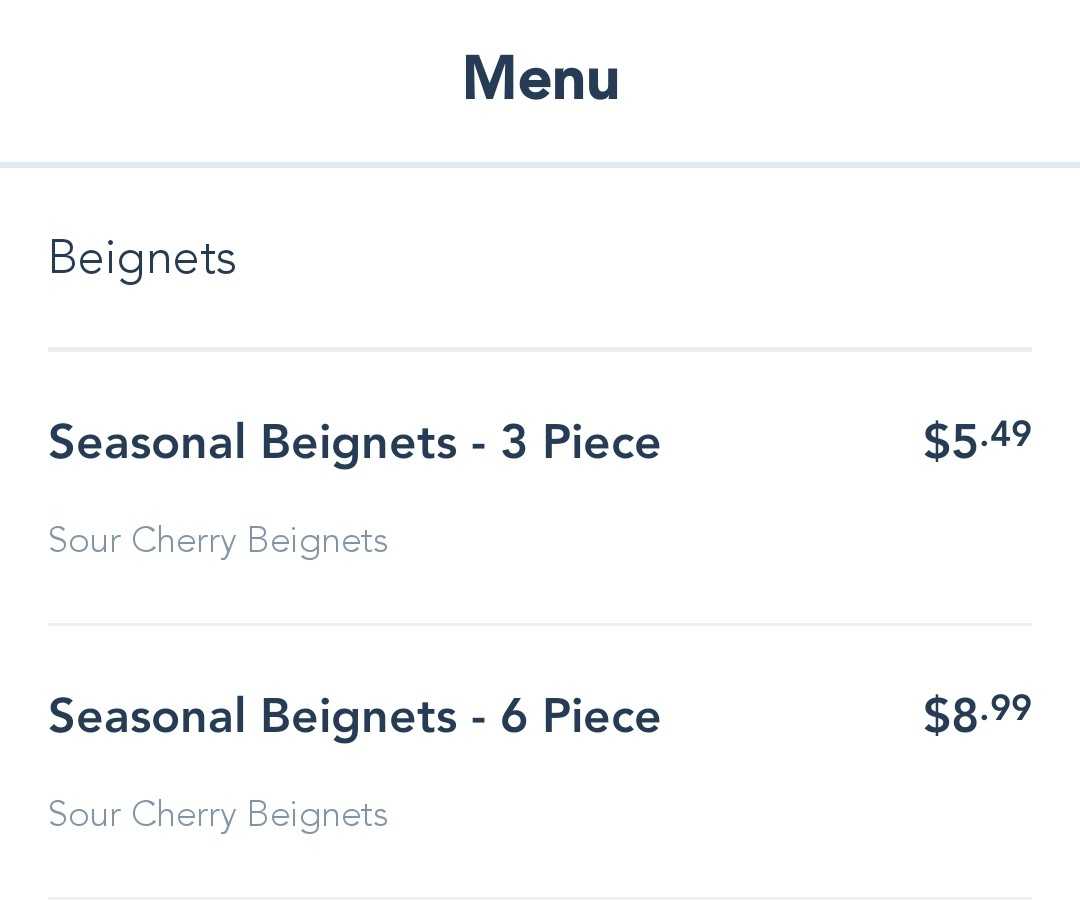
Task: Open Seasonal Beignets - 3 Piece item
Action: [x=354, y=443]
